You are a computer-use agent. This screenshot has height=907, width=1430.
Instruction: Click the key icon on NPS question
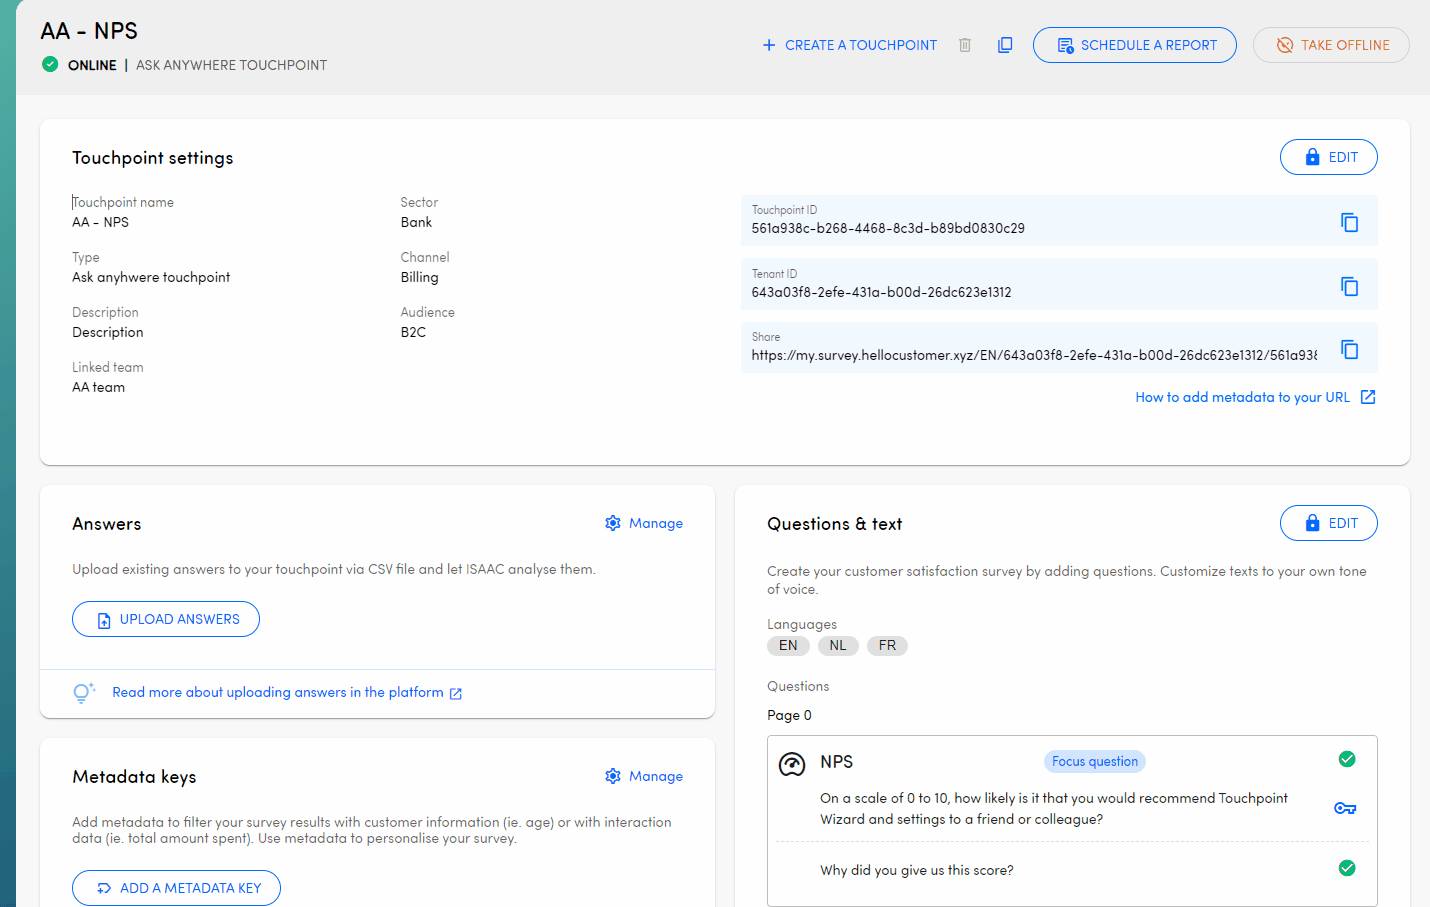[1345, 808]
